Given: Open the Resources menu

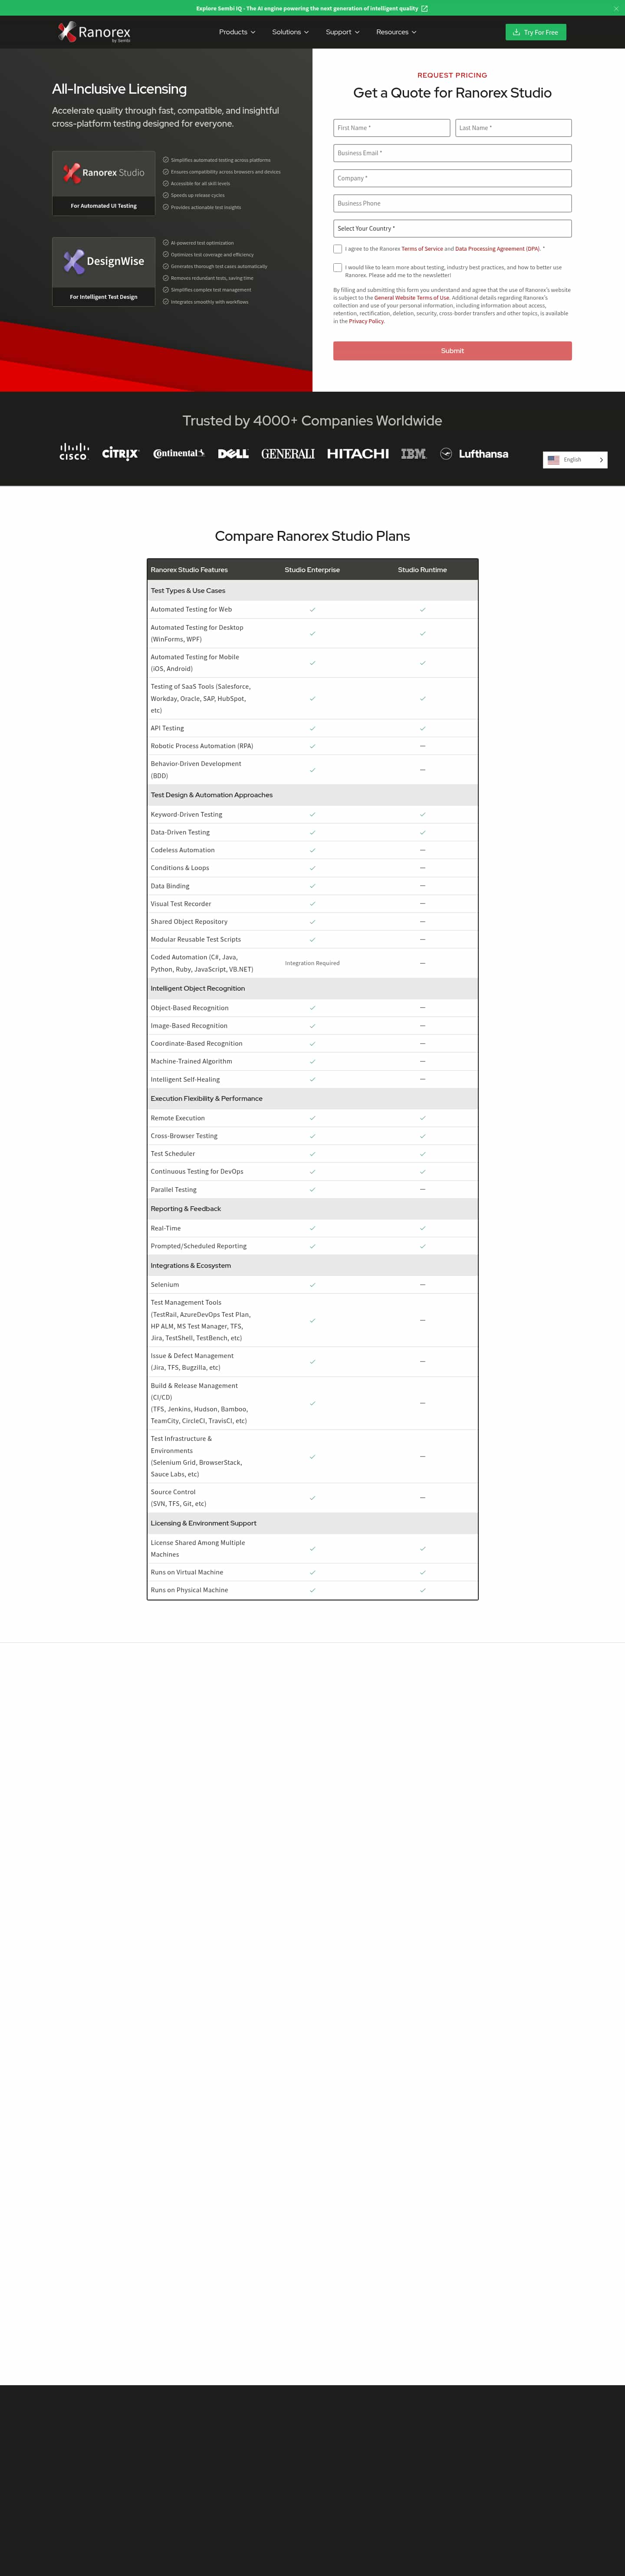Looking at the screenshot, I should [396, 32].
